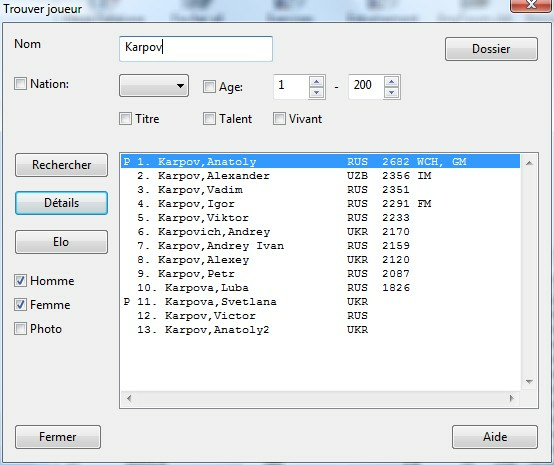Click the maximum age field showing 200
Image resolution: width=554 pixels, height=465 pixels.
pyautogui.click(x=366, y=87)
